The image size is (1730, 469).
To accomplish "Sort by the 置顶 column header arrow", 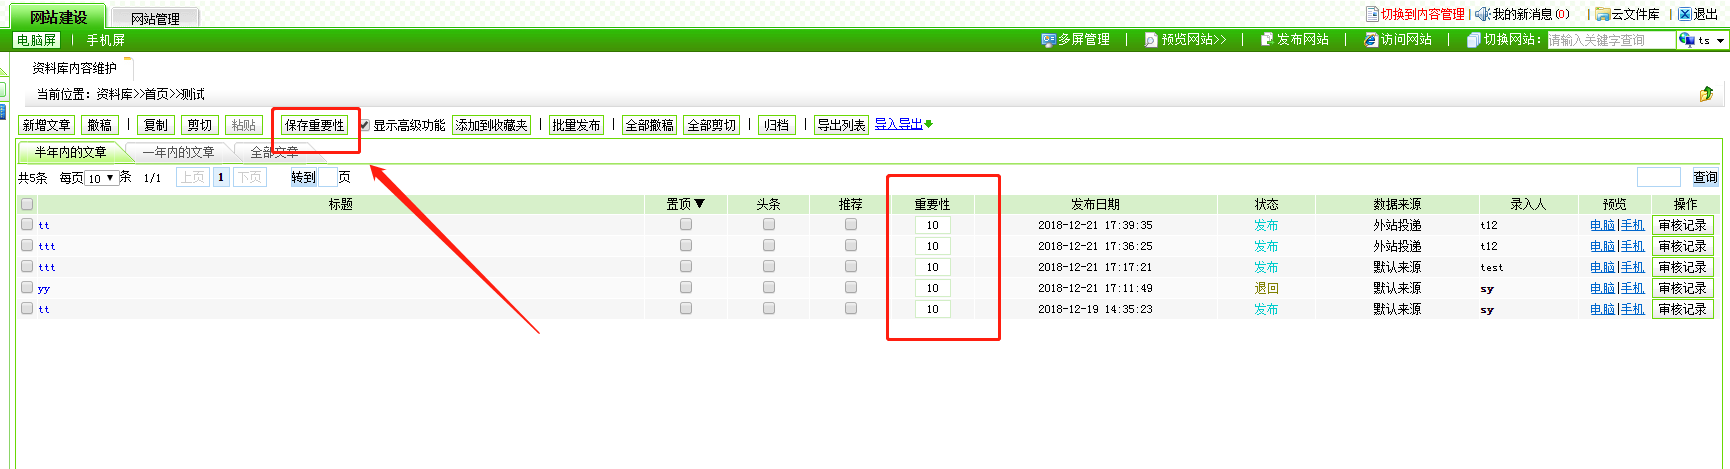I will 700,204.
